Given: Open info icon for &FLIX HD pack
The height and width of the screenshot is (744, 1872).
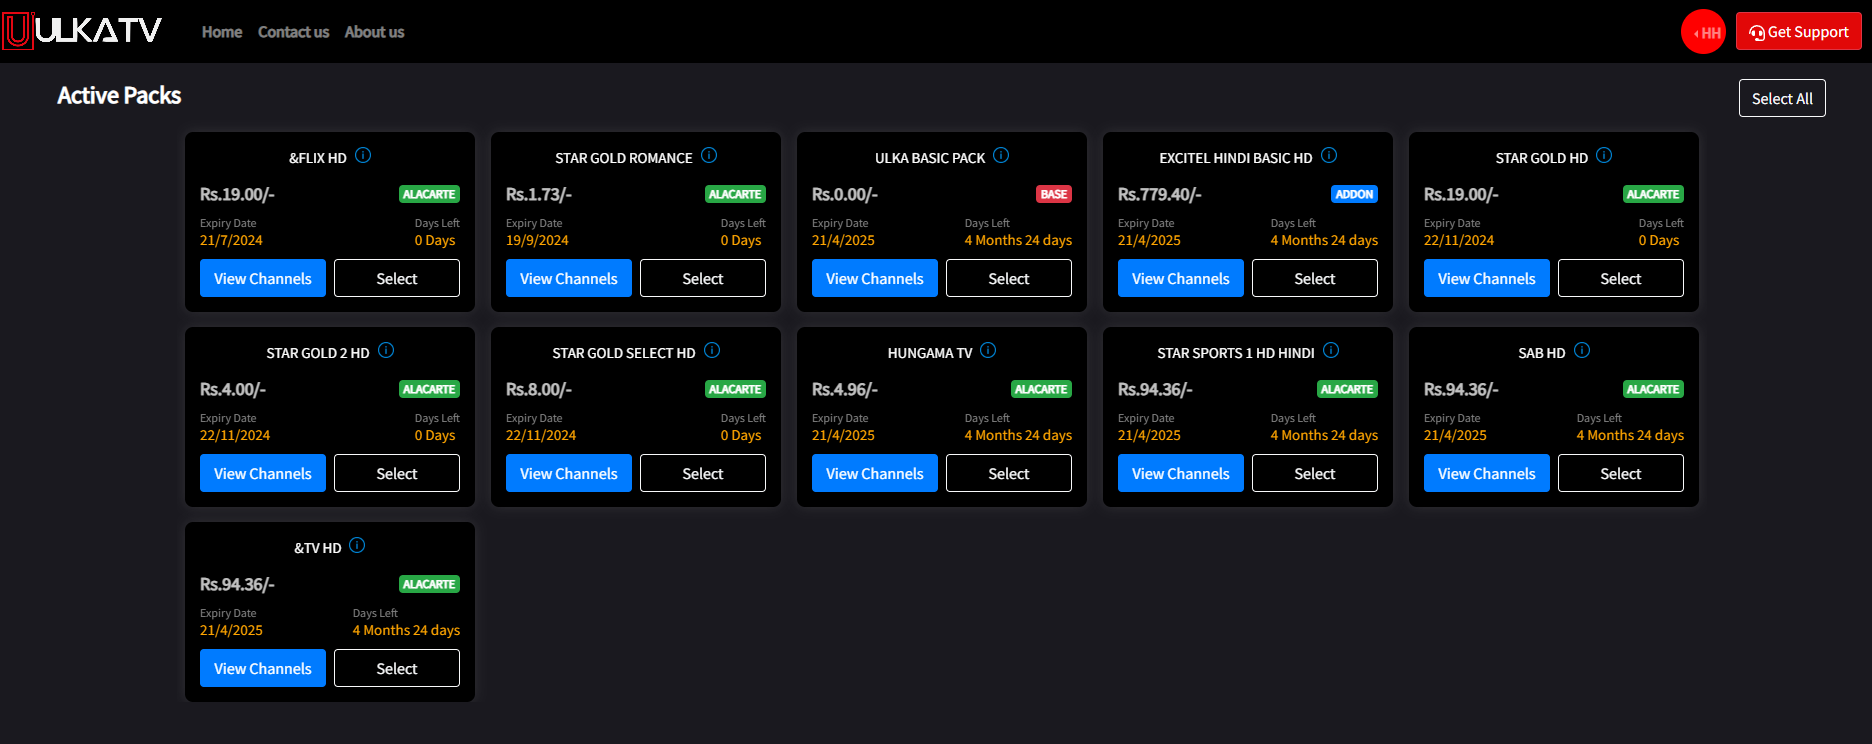Looking at the screenshot, I should [363, 155].
